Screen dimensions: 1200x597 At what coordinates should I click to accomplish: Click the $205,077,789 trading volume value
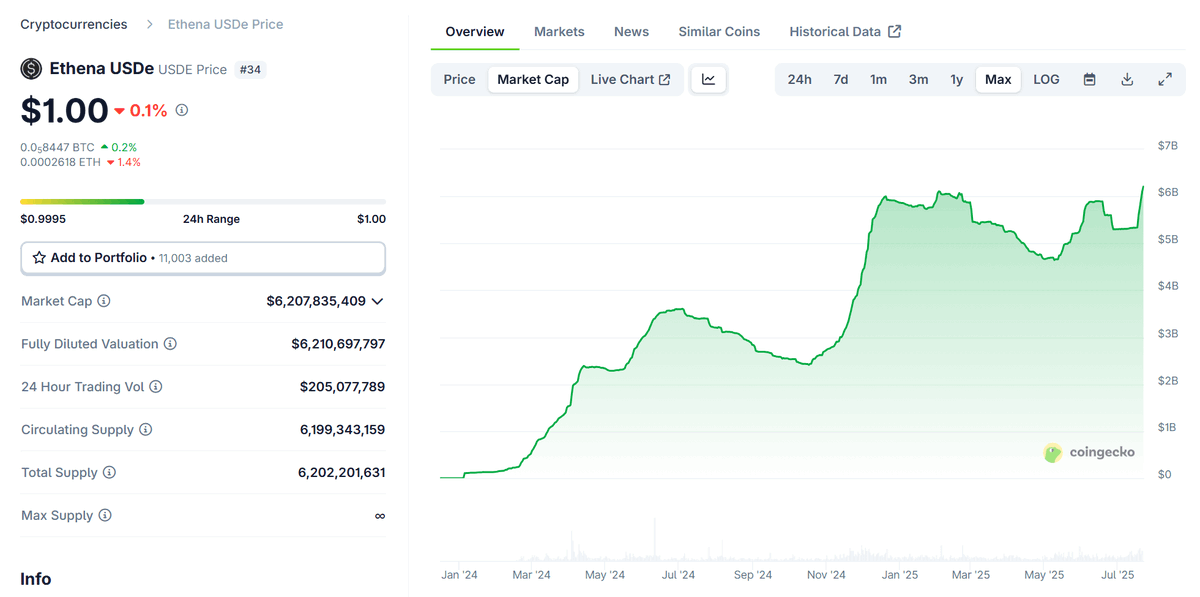click(x=342, y=387)
